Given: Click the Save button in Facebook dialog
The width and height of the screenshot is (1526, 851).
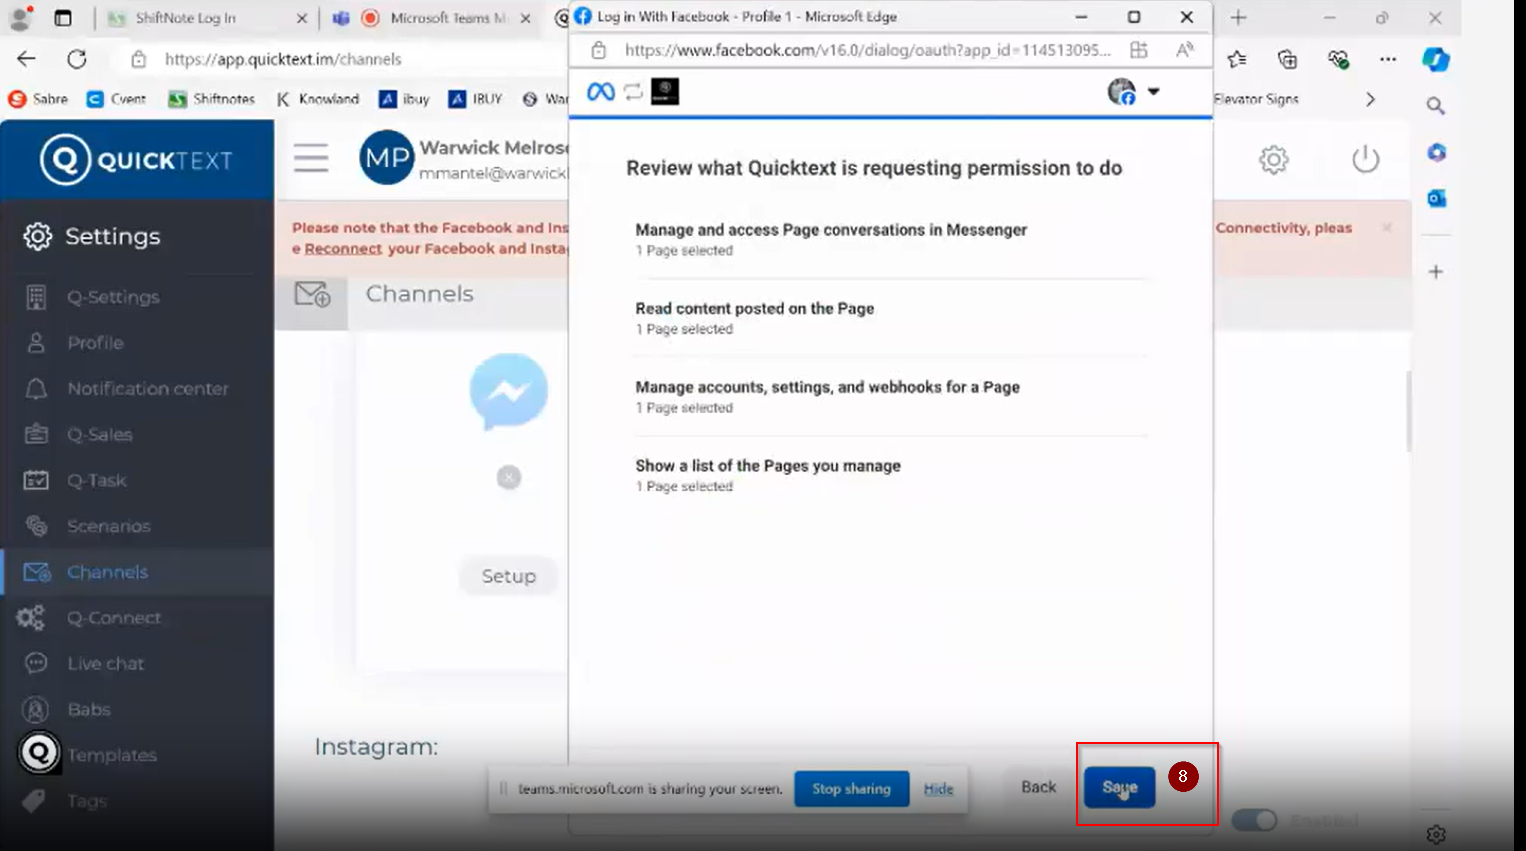Looking at the screenshot, I should (1119, 787).
